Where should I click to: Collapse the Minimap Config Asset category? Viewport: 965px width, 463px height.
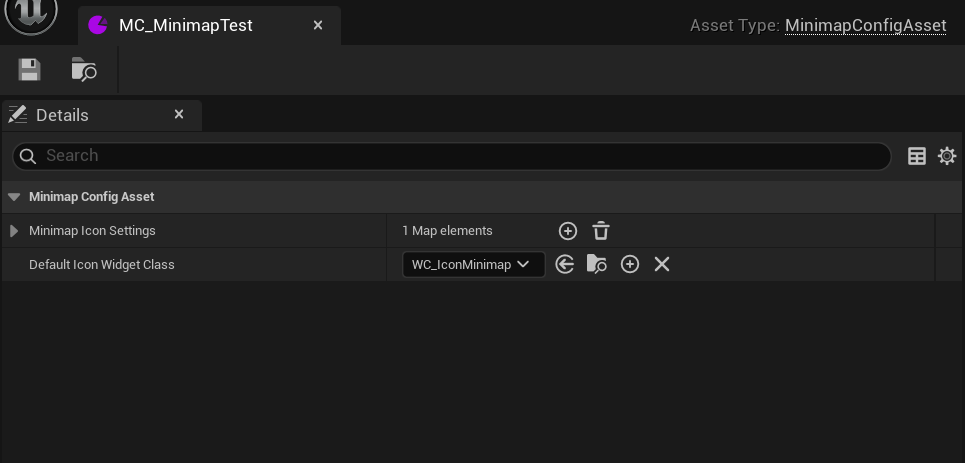pos(14,197)
